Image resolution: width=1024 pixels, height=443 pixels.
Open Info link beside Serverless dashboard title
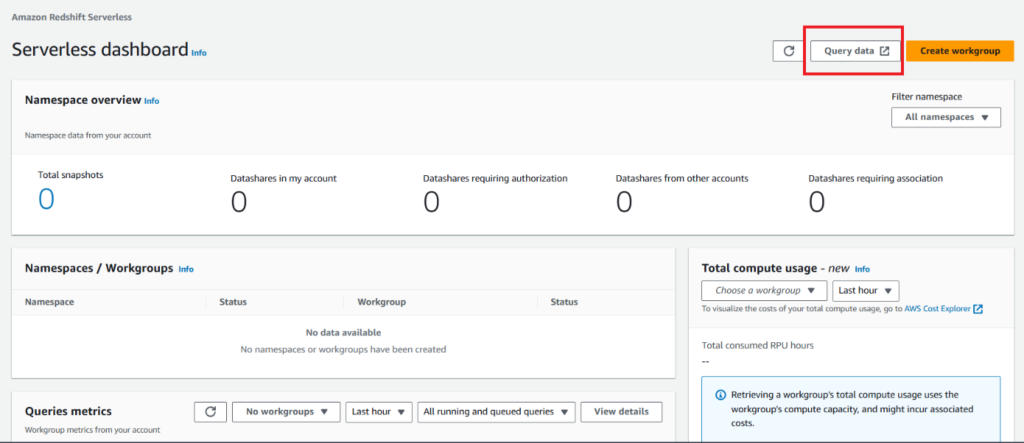199,53
